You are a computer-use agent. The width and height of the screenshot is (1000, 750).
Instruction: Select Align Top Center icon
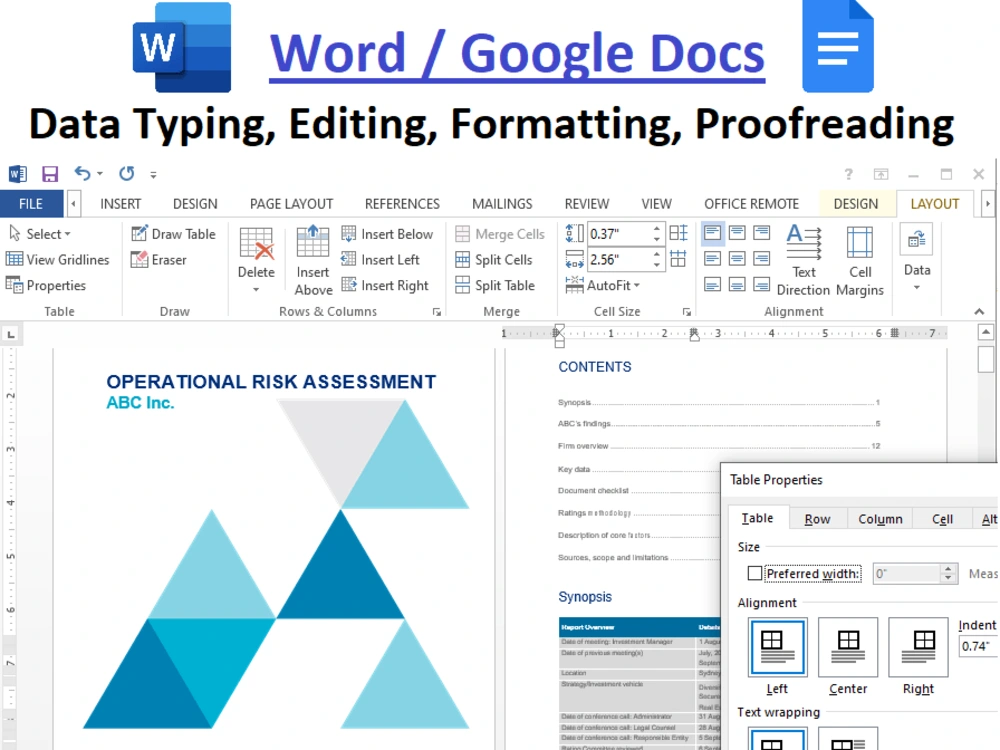click(x=737, y=233)
